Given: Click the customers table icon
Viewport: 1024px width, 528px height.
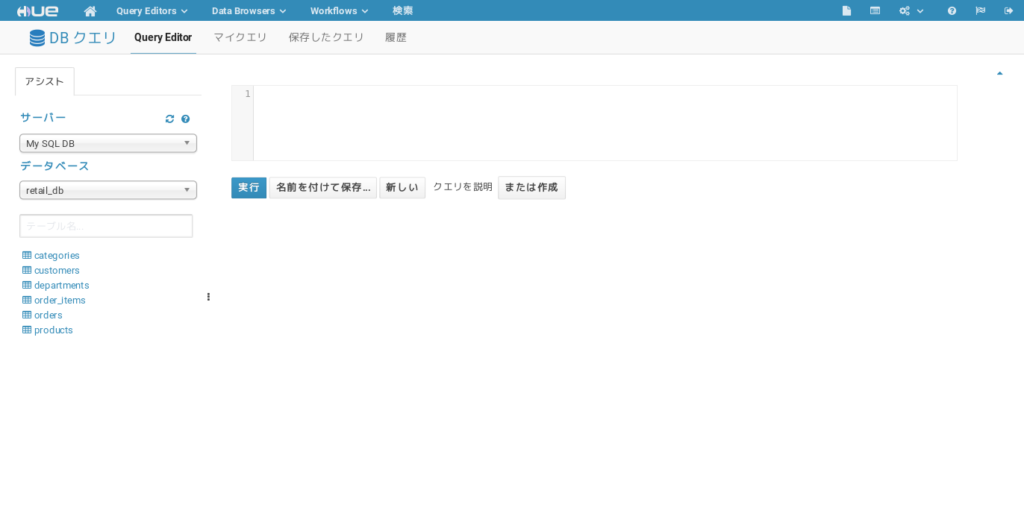Looking at the screenshot, I should (27, 271).
